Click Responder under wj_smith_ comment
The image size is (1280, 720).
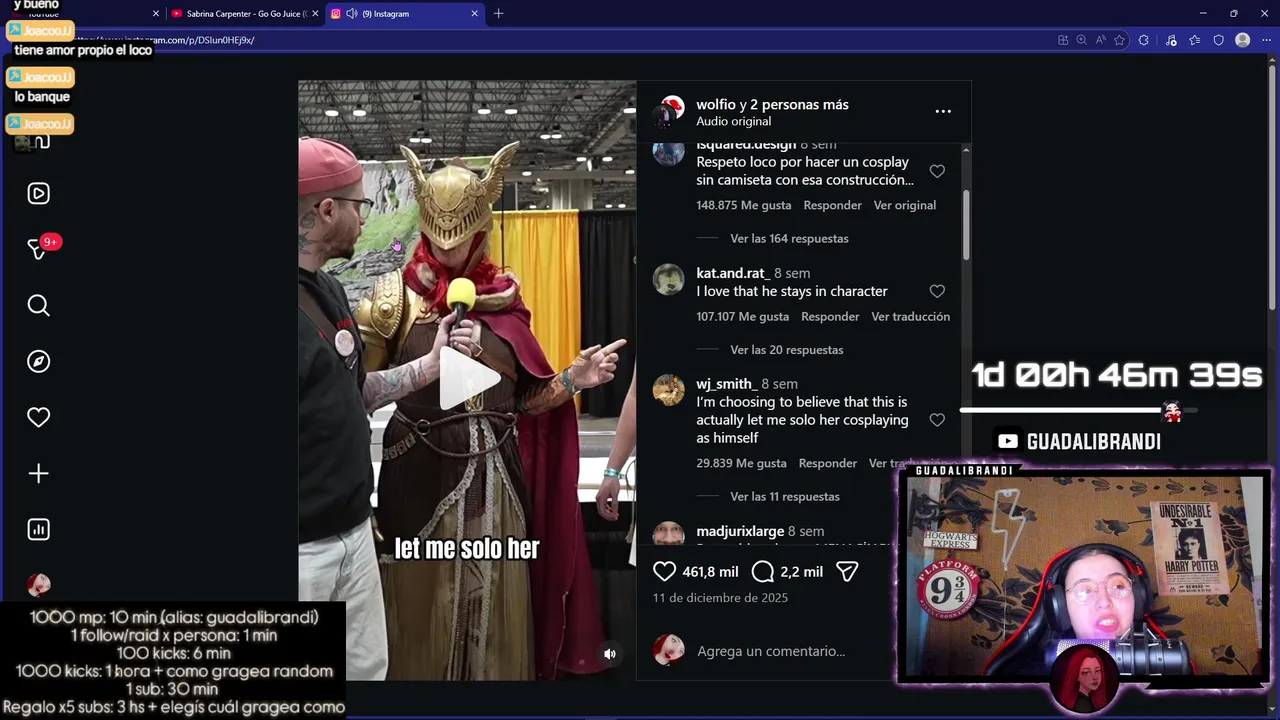pos(828,463)
